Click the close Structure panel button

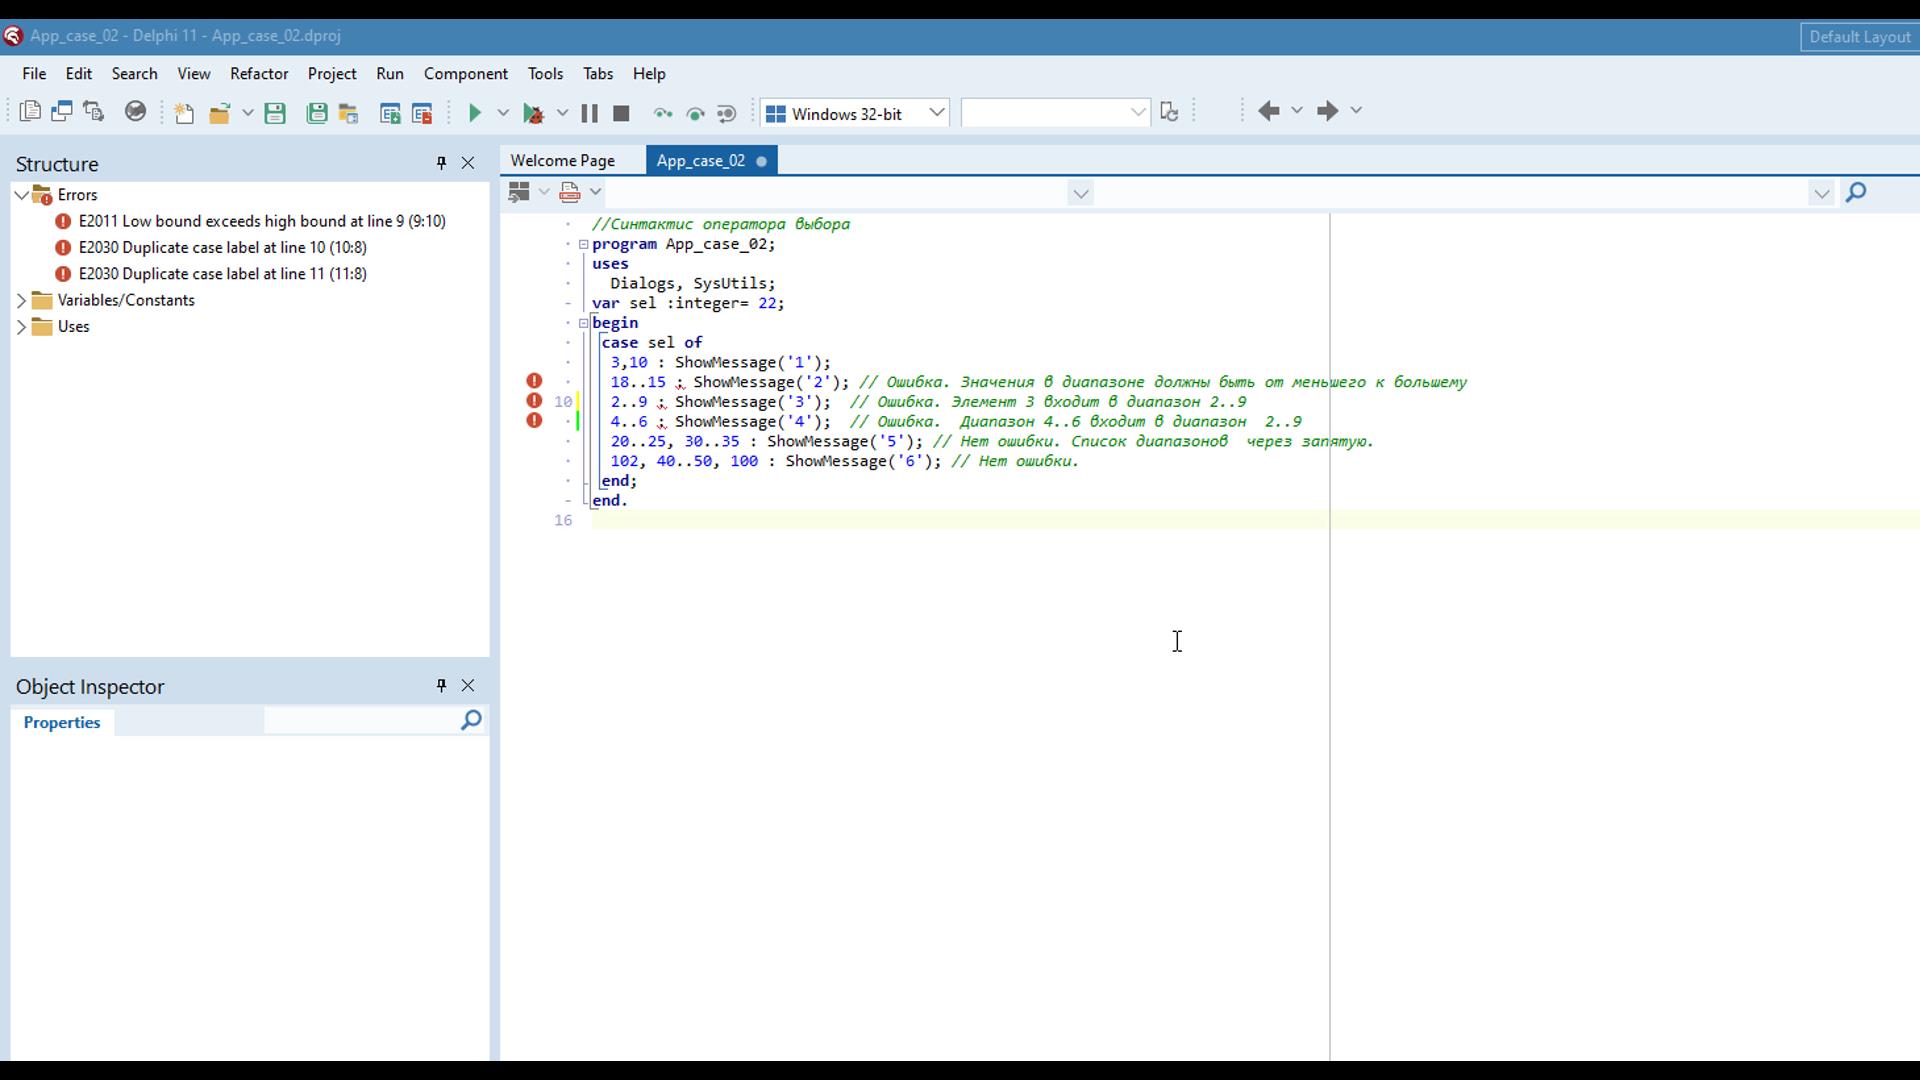pos(468,162)
